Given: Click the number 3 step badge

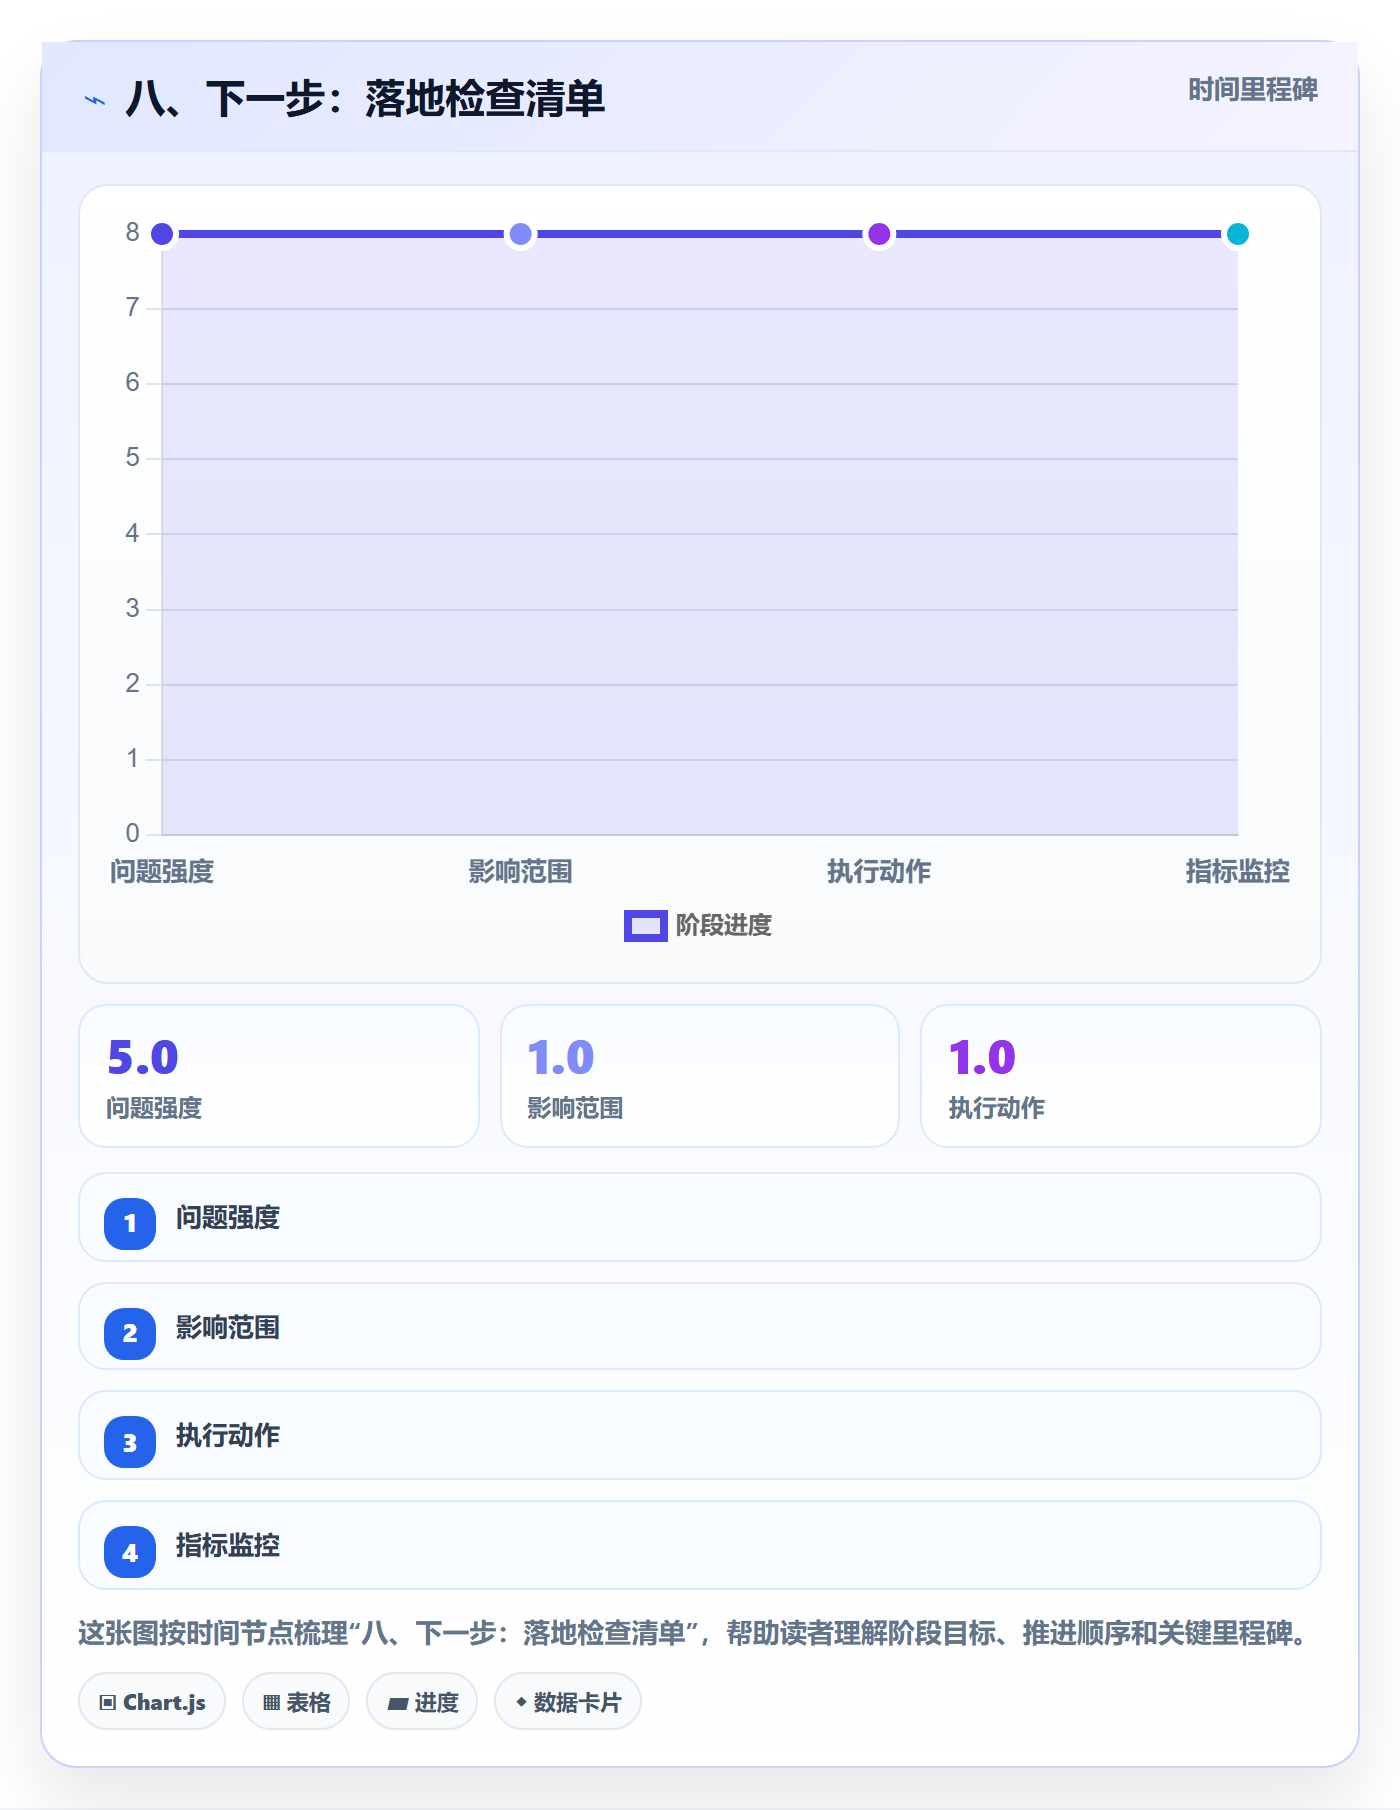Looking at the screenshot, I should coord(130,1442).
